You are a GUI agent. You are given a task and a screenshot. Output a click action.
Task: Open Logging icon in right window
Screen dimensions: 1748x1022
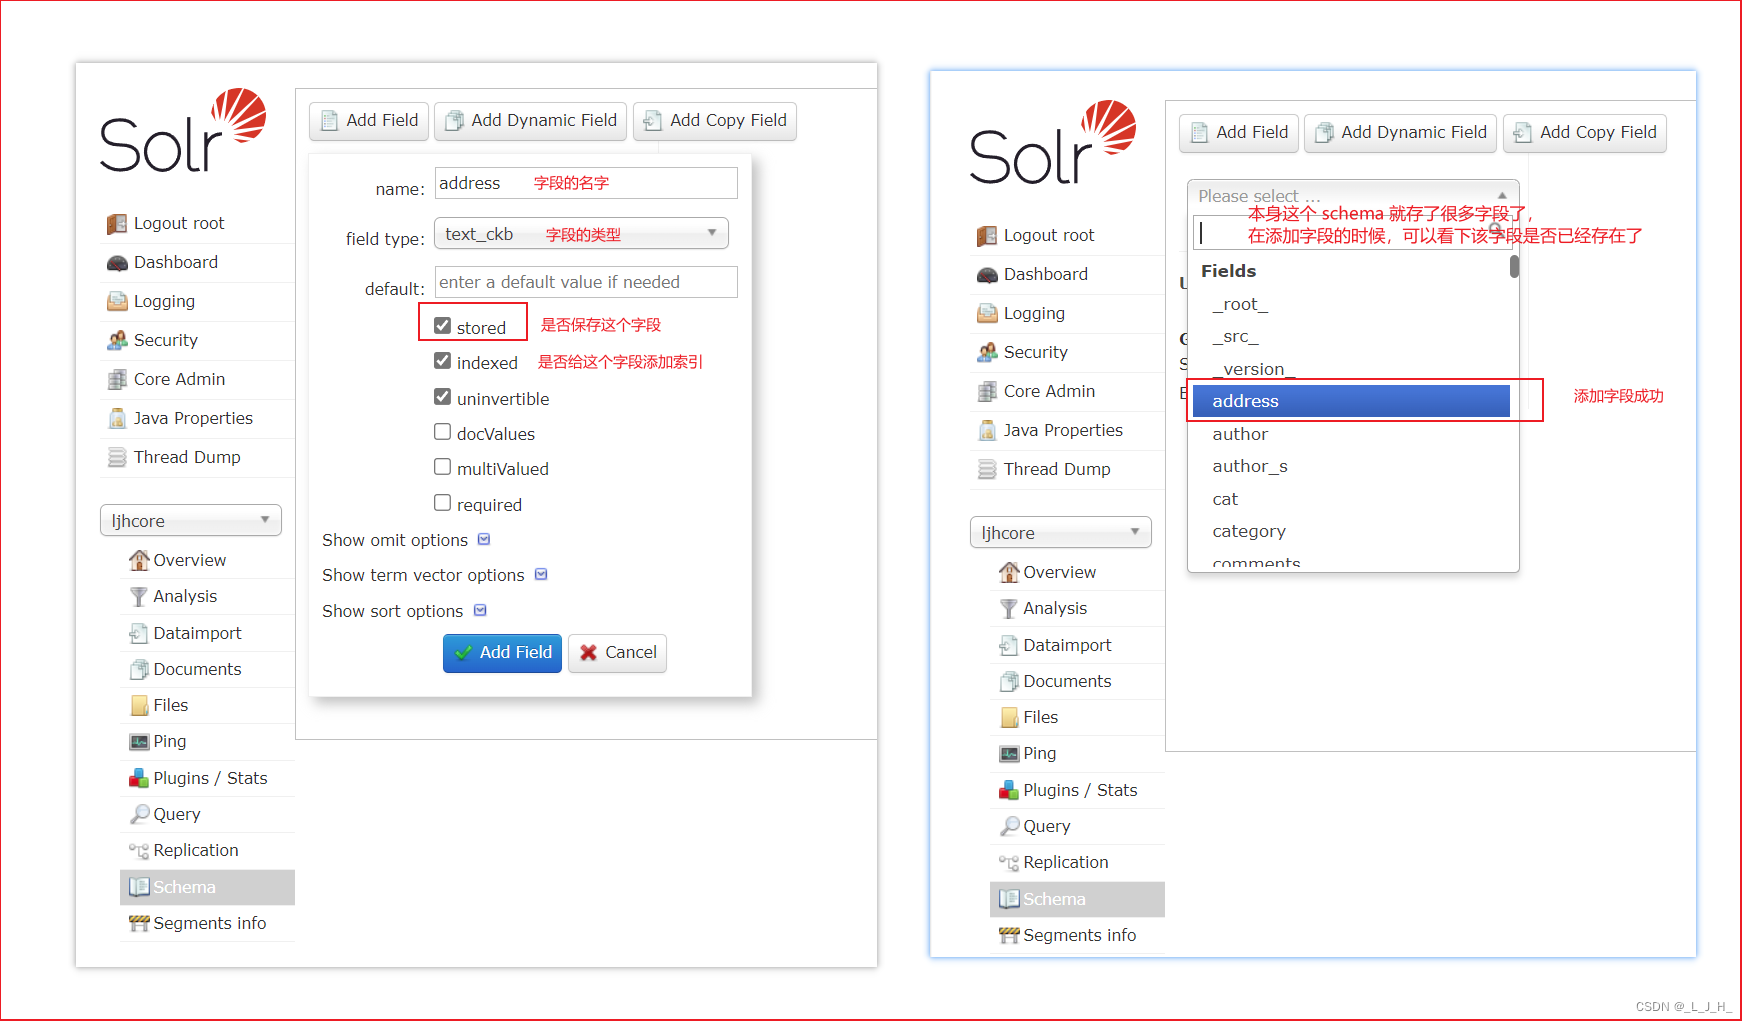987,314
